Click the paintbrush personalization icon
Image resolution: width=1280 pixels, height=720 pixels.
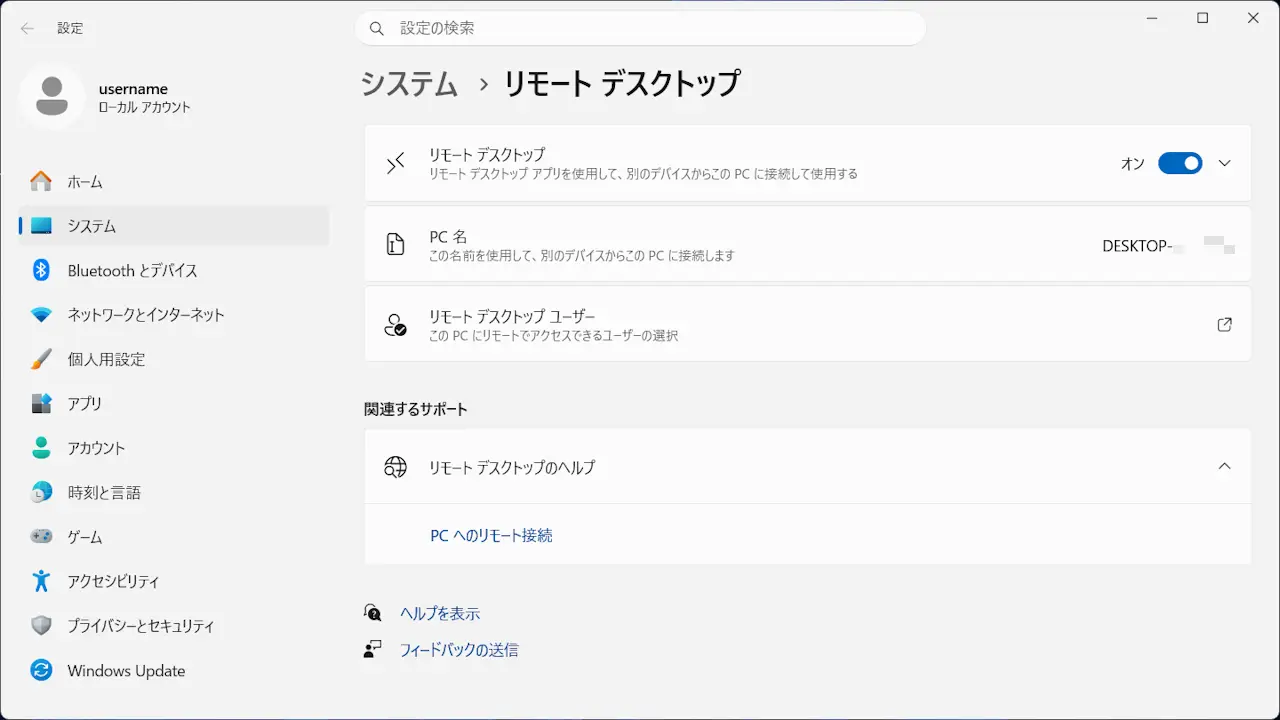pyautogui.click(x=41, y=359)
